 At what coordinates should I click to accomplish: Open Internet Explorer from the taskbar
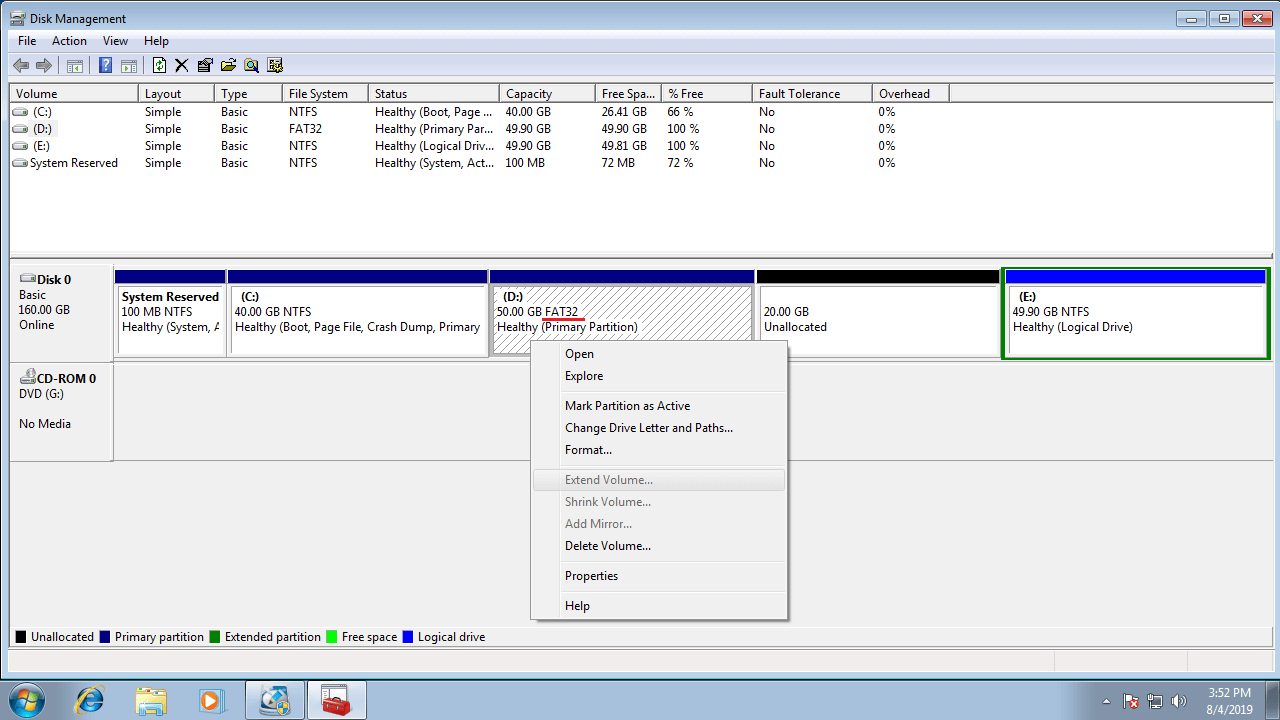point(89,700)
